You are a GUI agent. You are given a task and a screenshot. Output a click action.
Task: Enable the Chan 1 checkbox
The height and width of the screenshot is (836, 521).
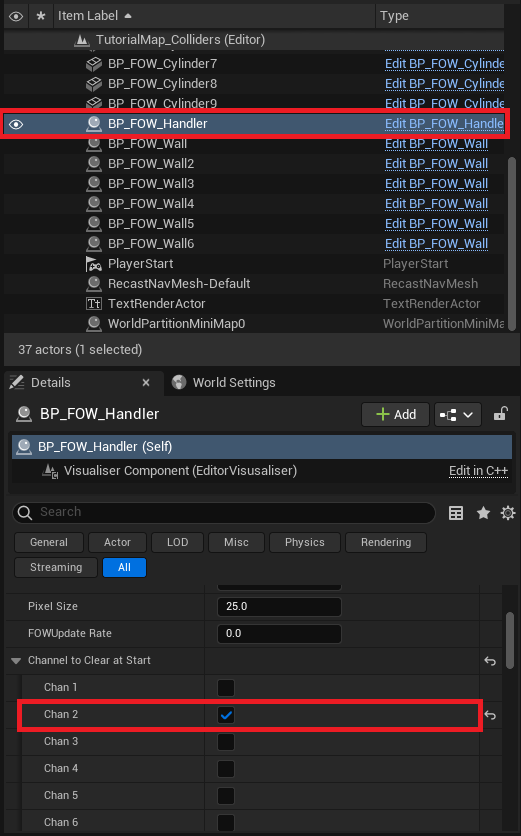(x=226, y=688)
